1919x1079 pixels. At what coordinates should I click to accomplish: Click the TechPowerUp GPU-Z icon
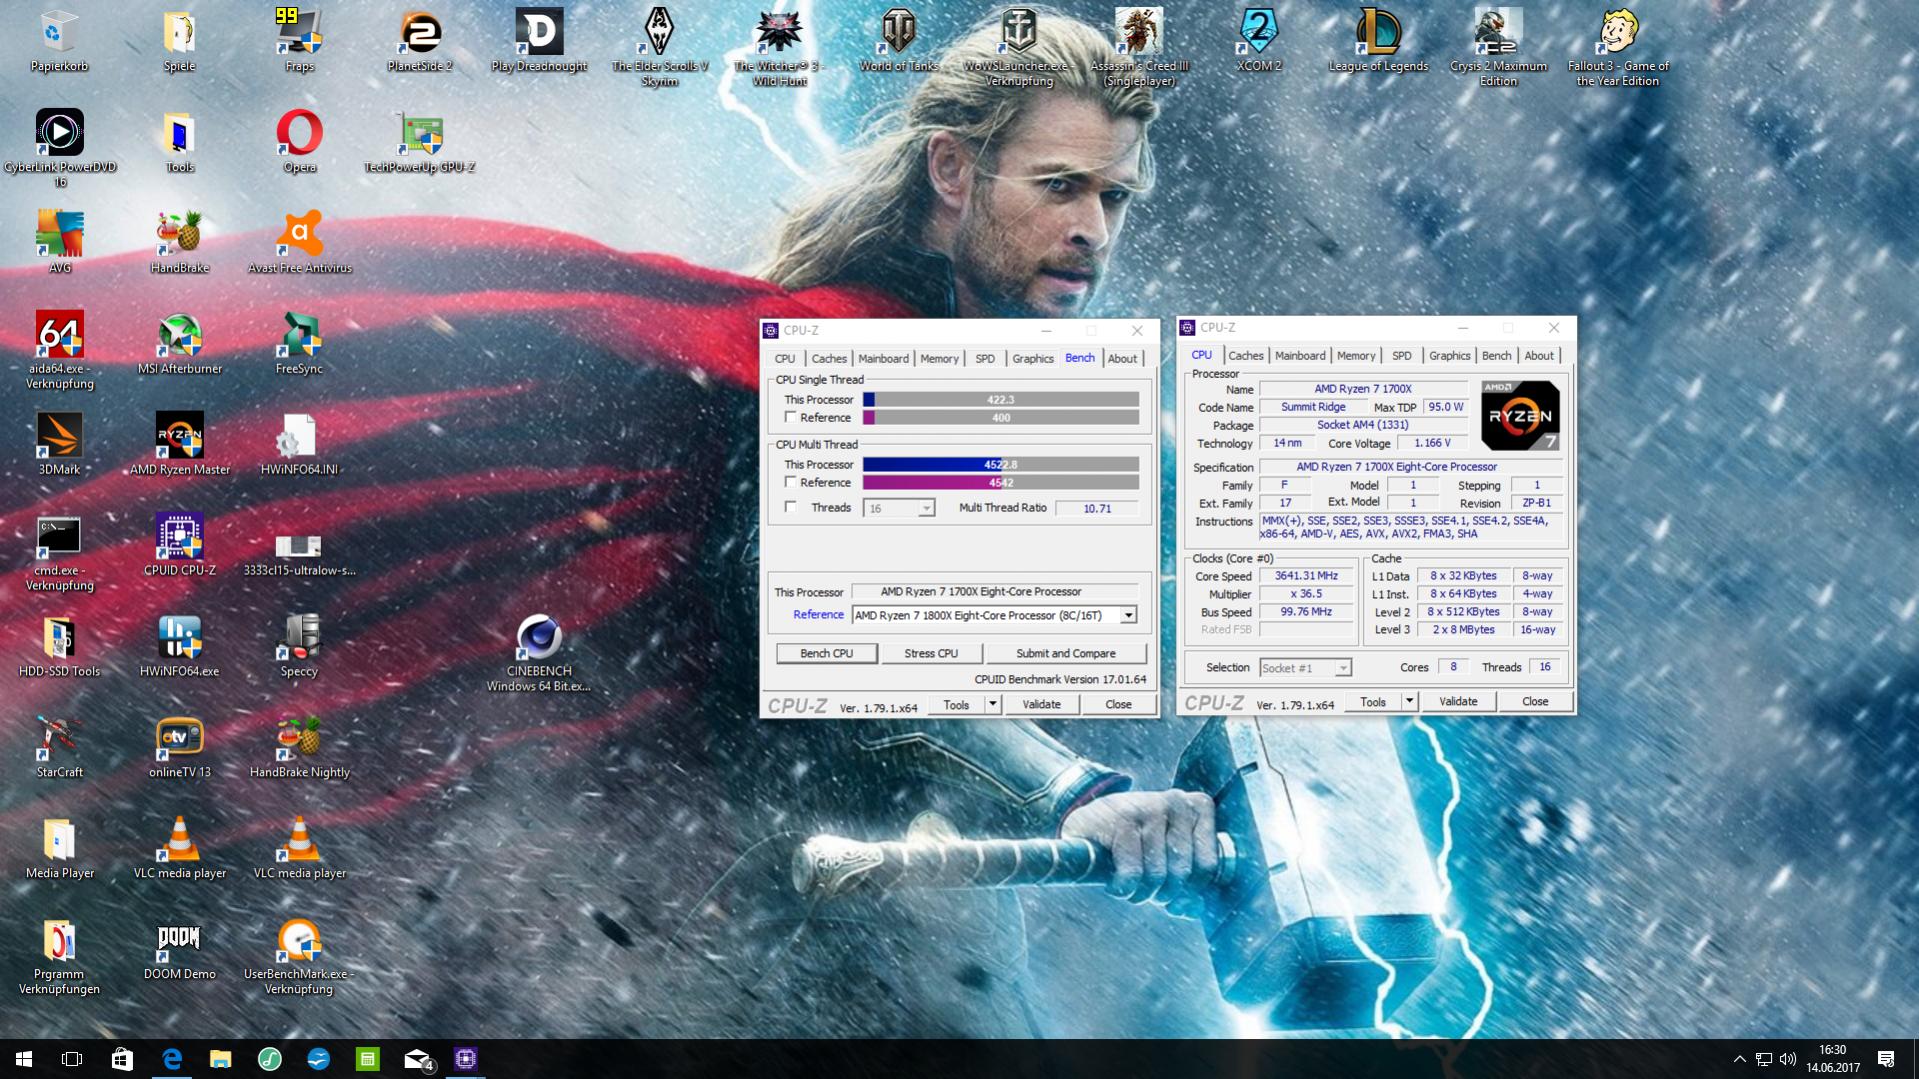point(419,141)
